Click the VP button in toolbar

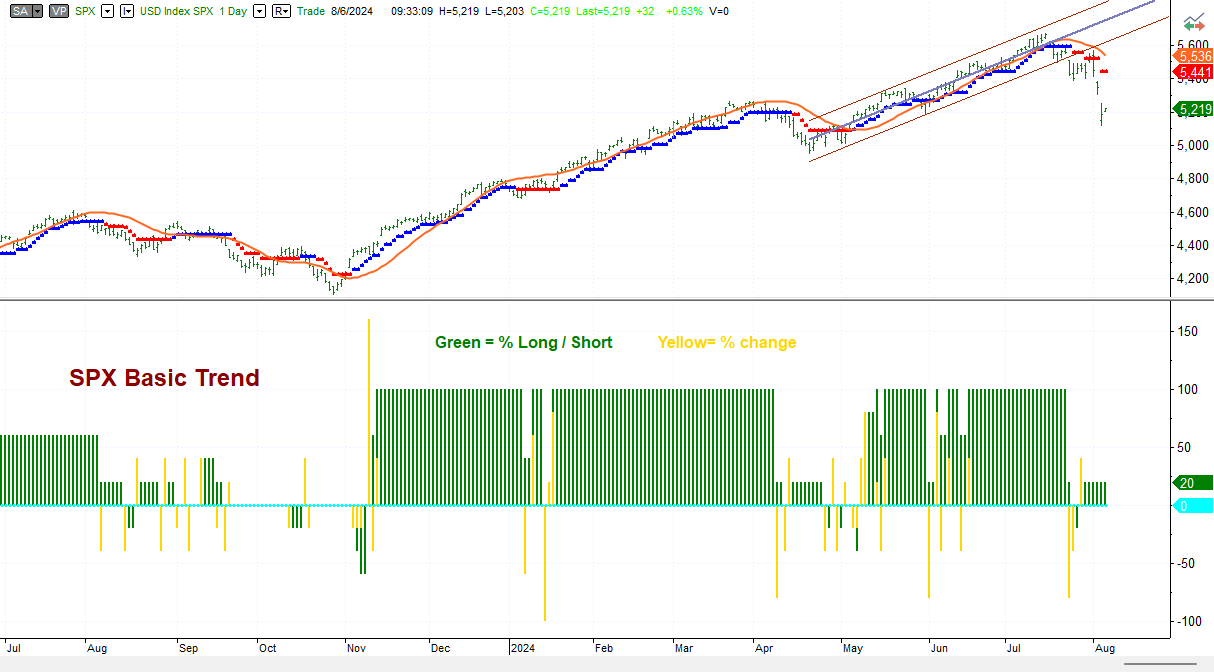[59, 11]
